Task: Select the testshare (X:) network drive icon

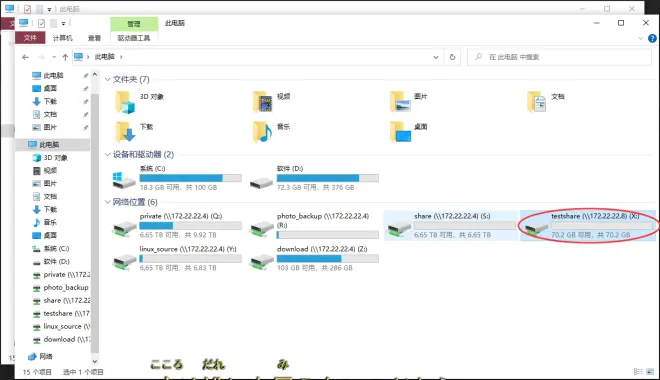Action: pos(536,229)
